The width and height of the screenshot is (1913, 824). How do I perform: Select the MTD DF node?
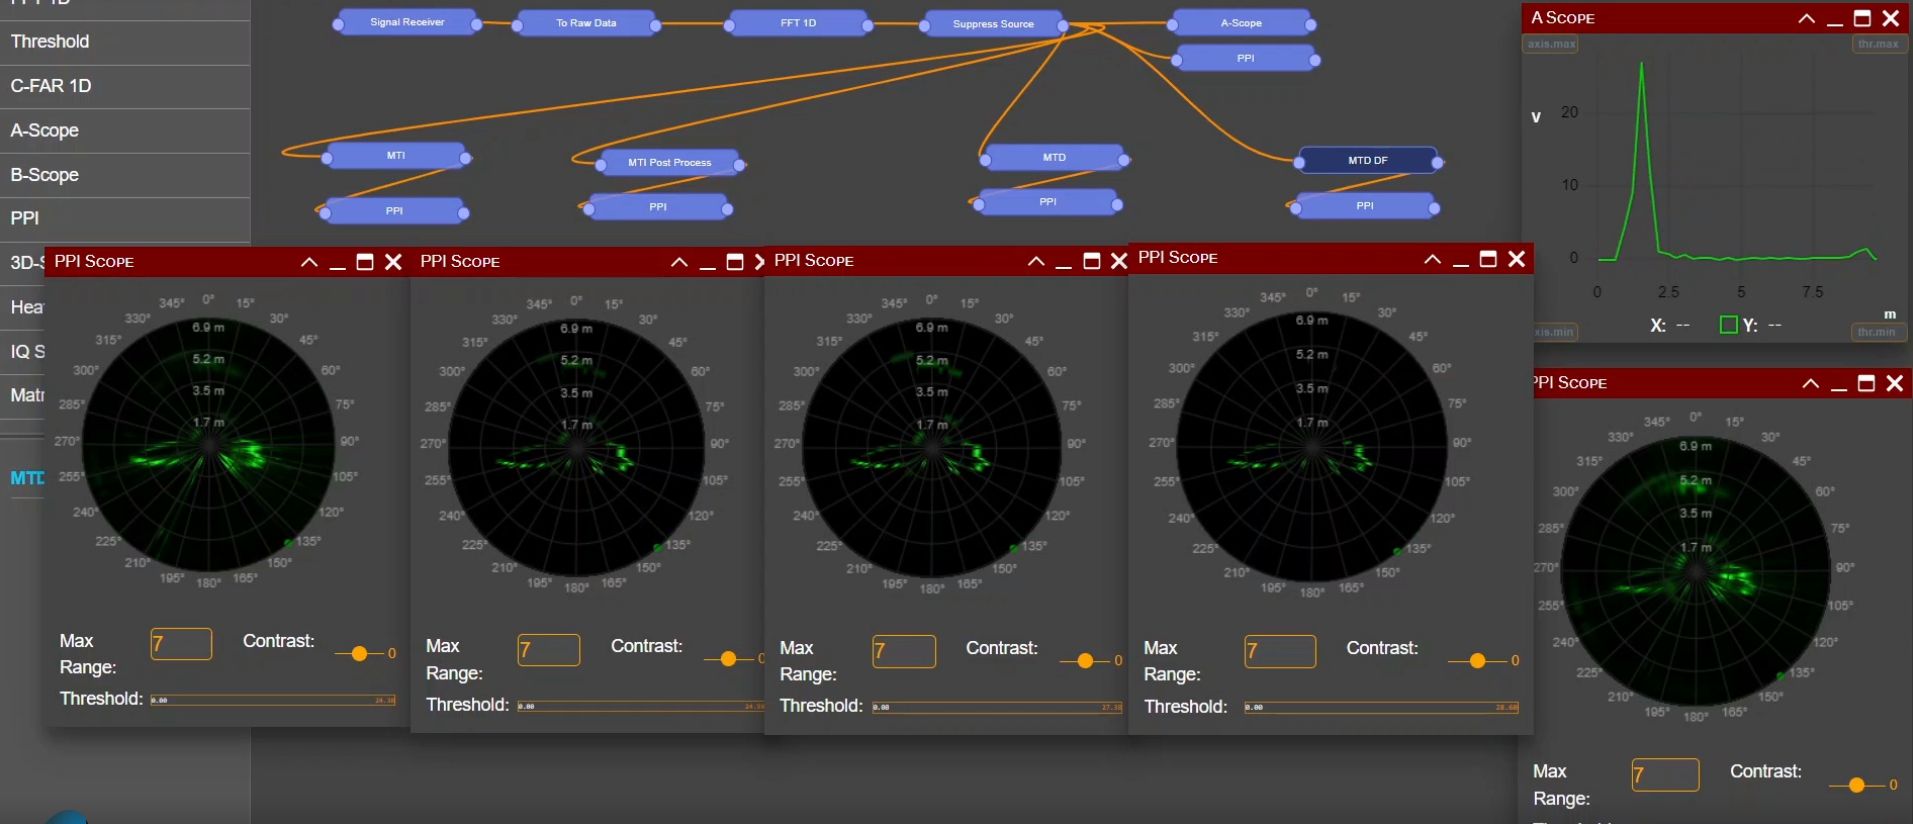1366,160
